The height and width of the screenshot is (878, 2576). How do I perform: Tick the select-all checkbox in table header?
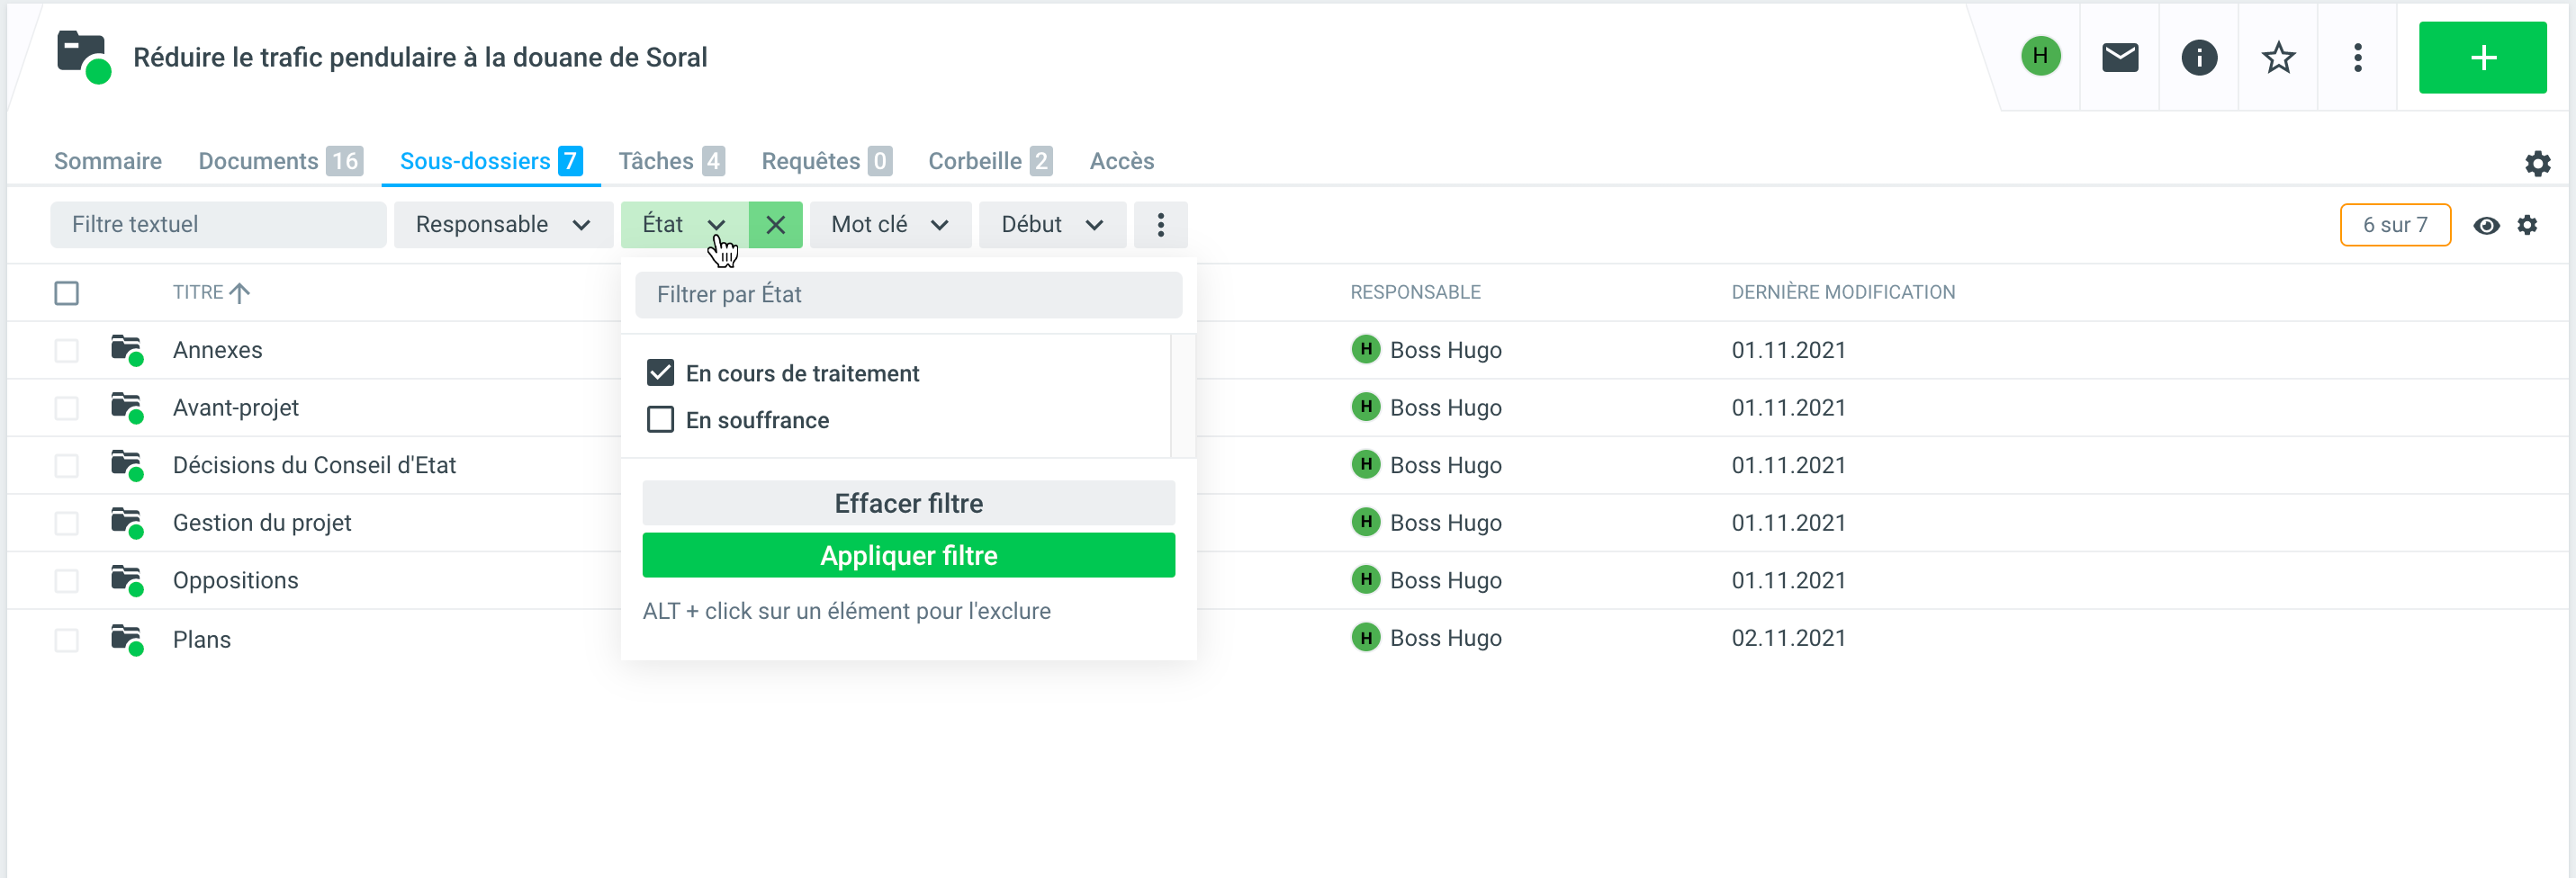click(67, 293)
